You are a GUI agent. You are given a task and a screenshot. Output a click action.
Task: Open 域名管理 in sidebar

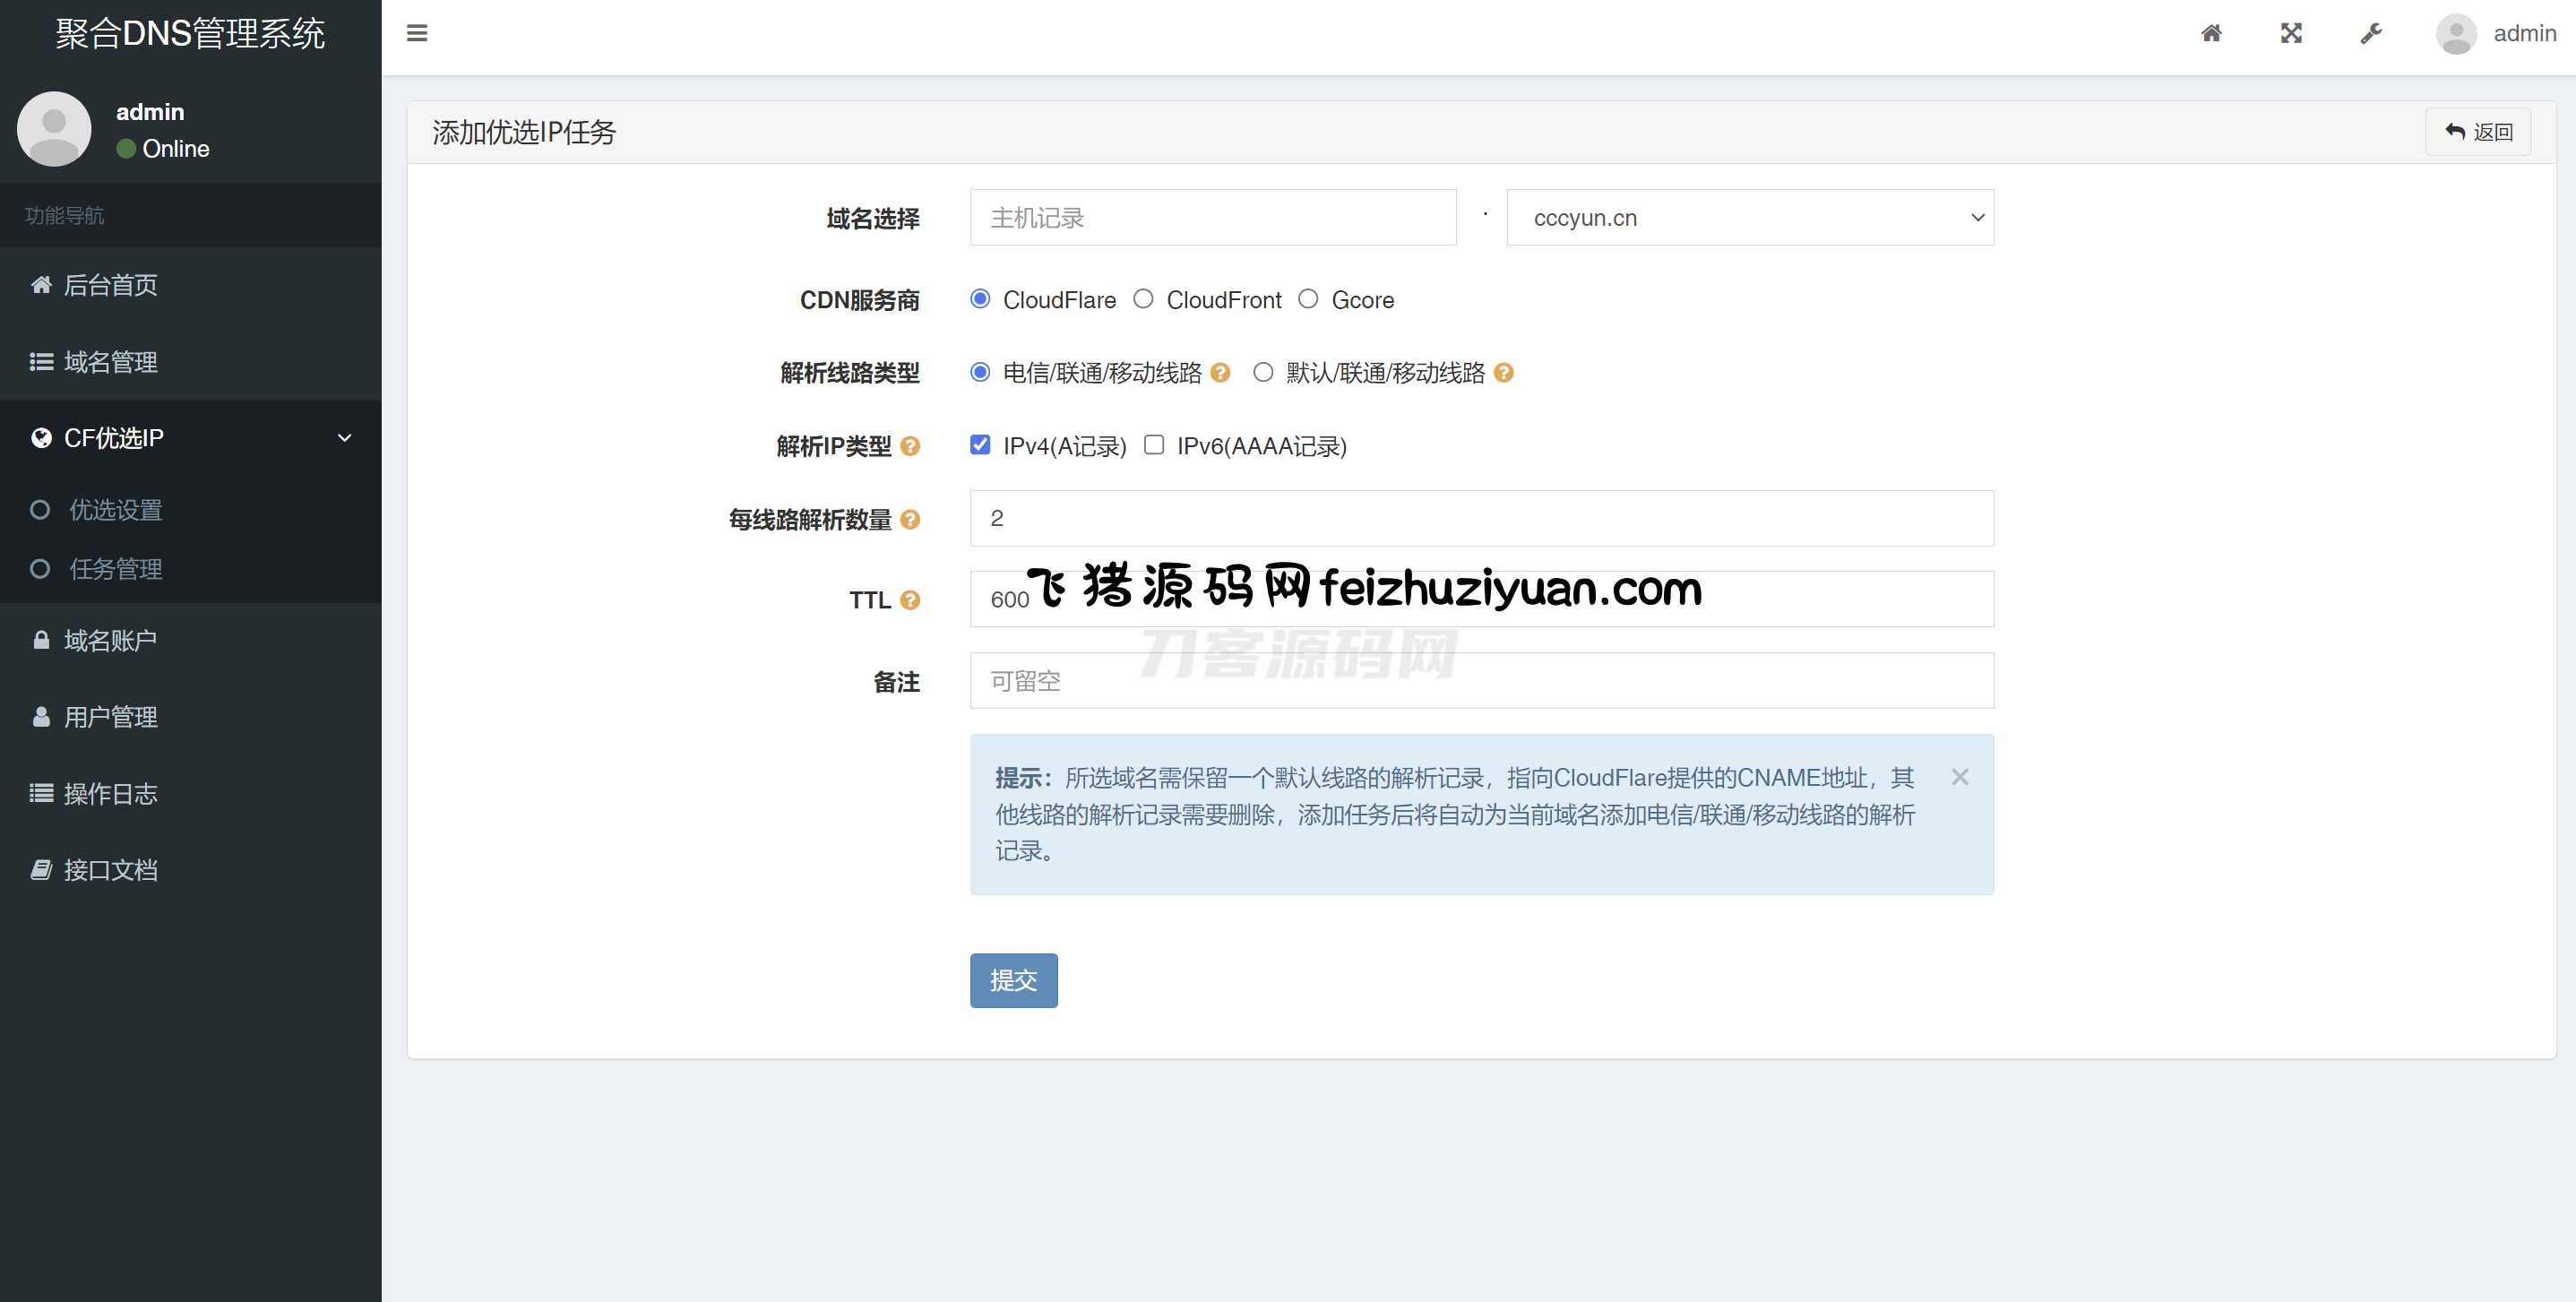click(110, 362)
